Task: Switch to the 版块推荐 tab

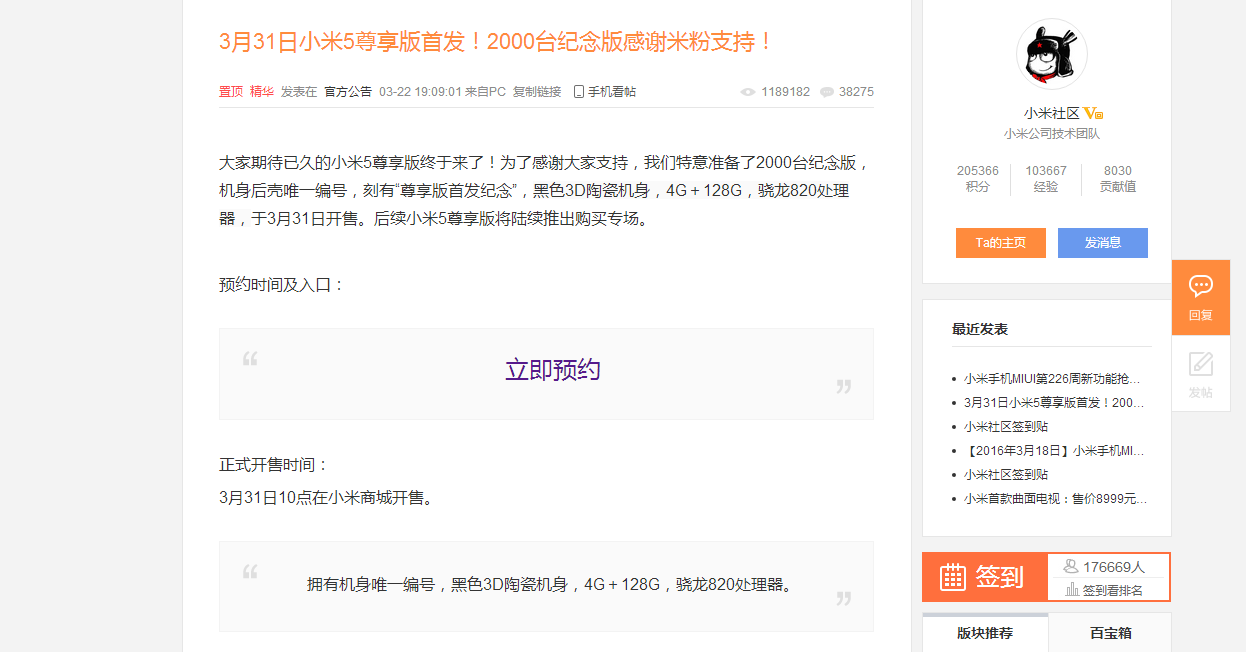Action: click(985, 633)
